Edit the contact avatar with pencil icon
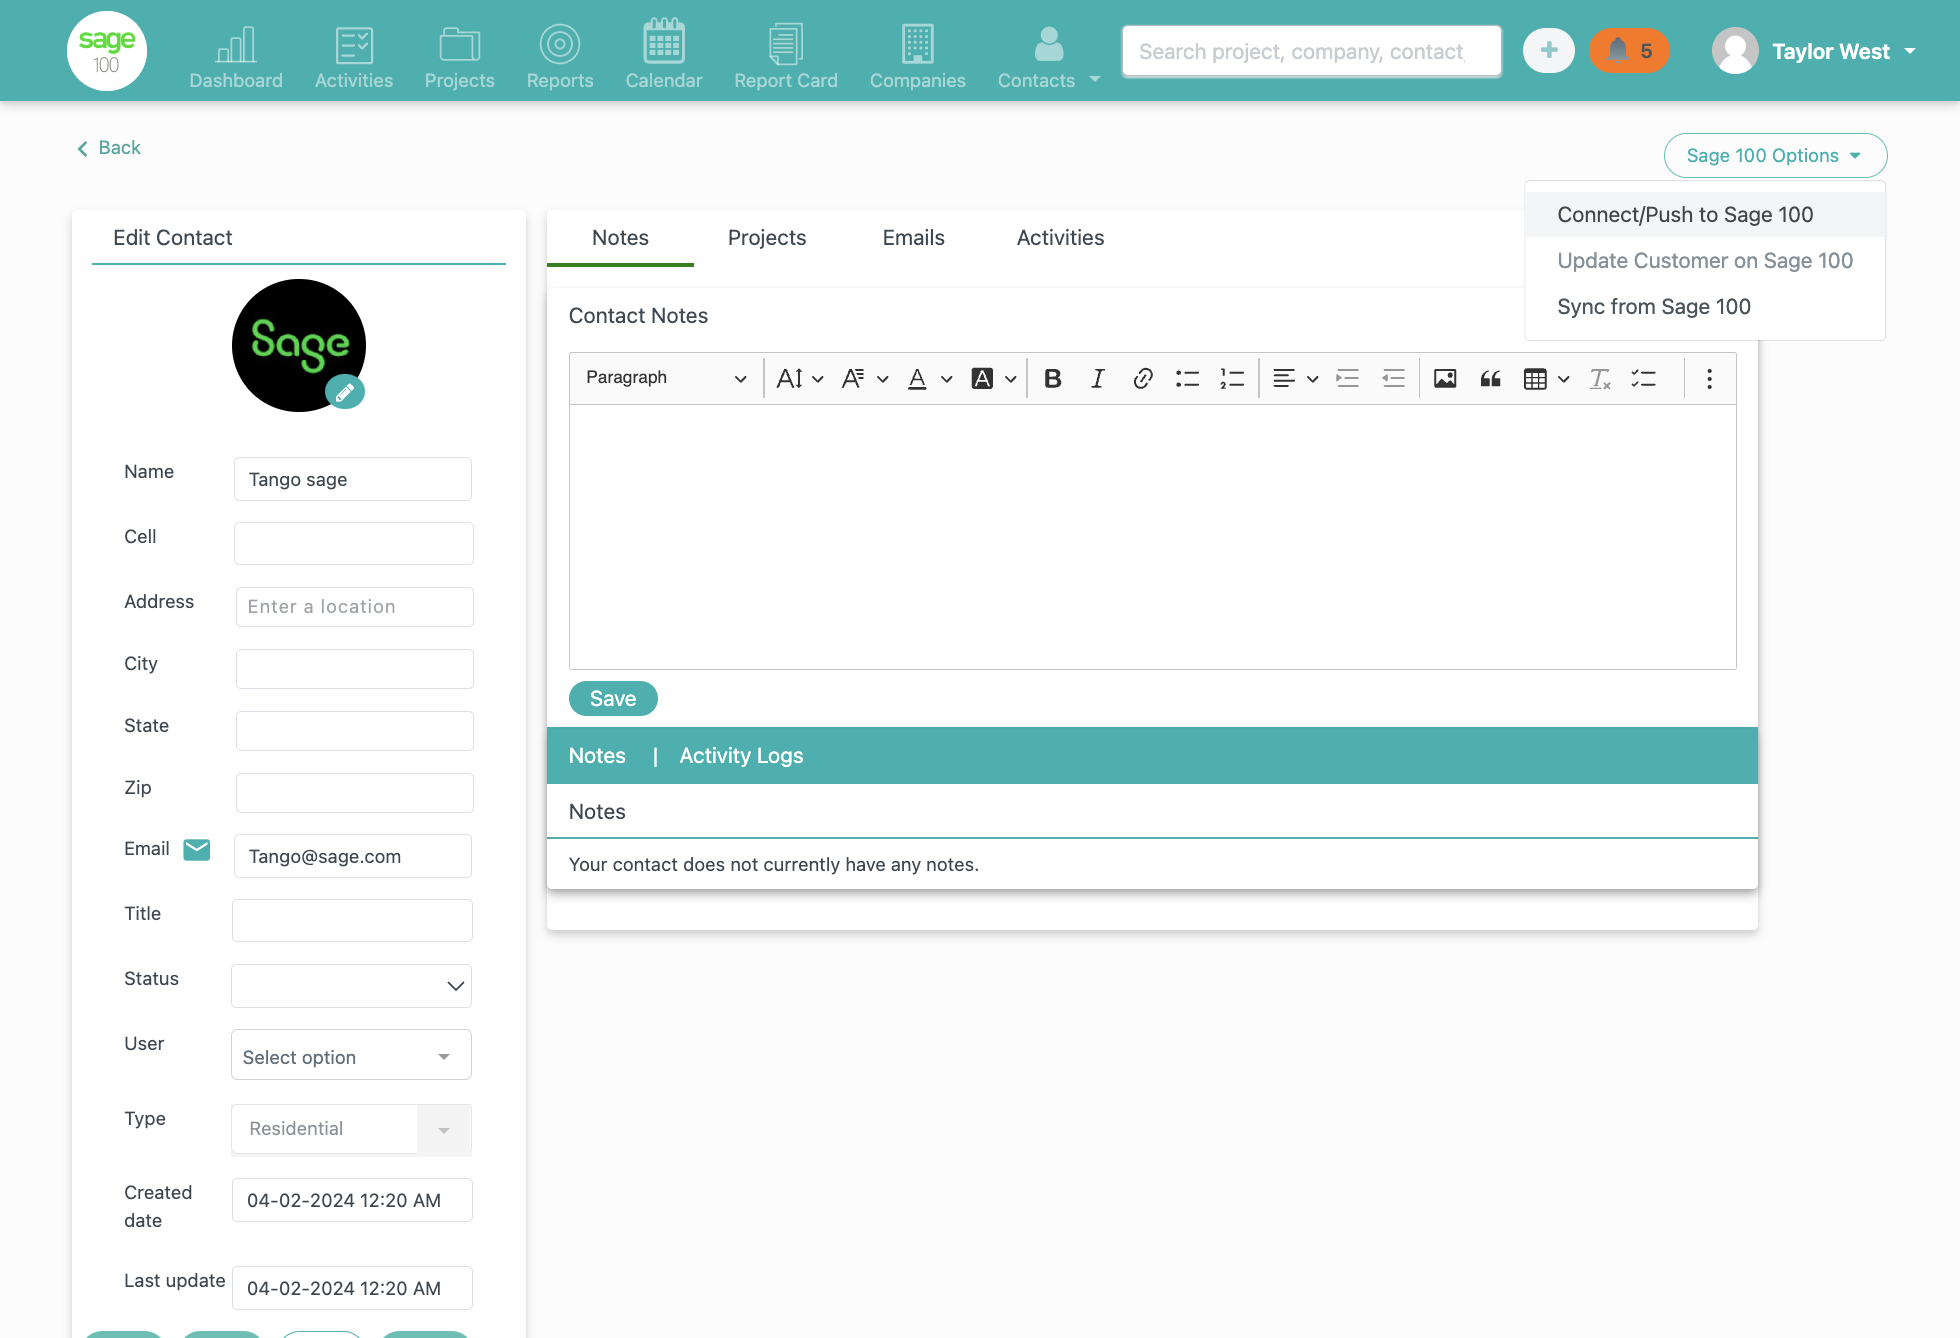The width and height of the screenshot is (1960, 1338). [345, 392]
